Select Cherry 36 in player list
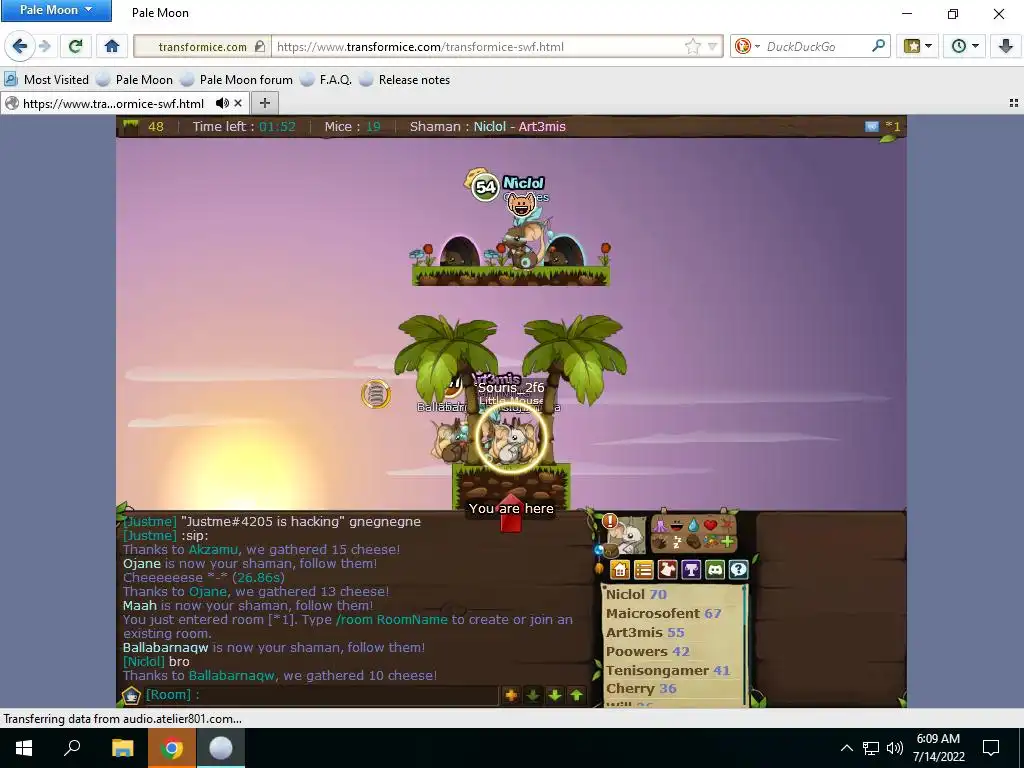This screenshot has height=768, width=1024. 641,688
